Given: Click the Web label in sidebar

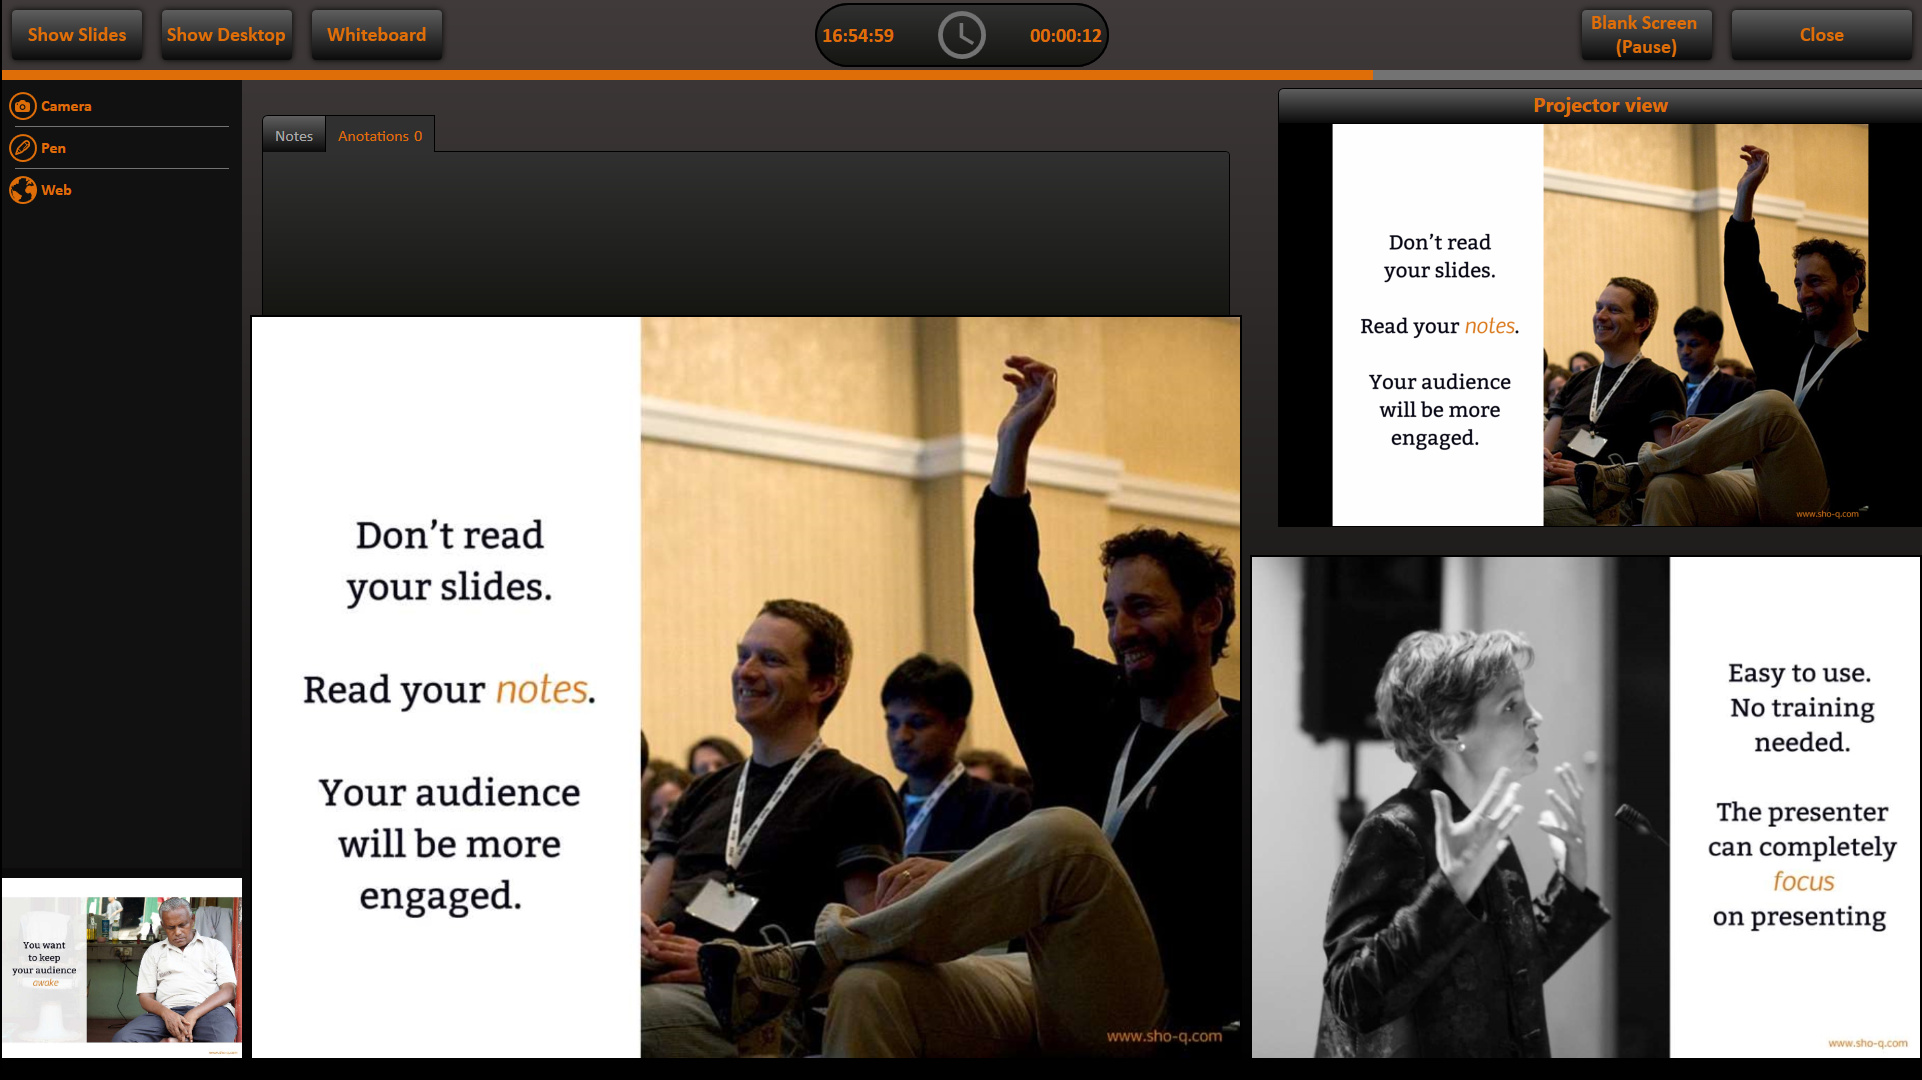Looking at the screenshot, I should [56, 190].
